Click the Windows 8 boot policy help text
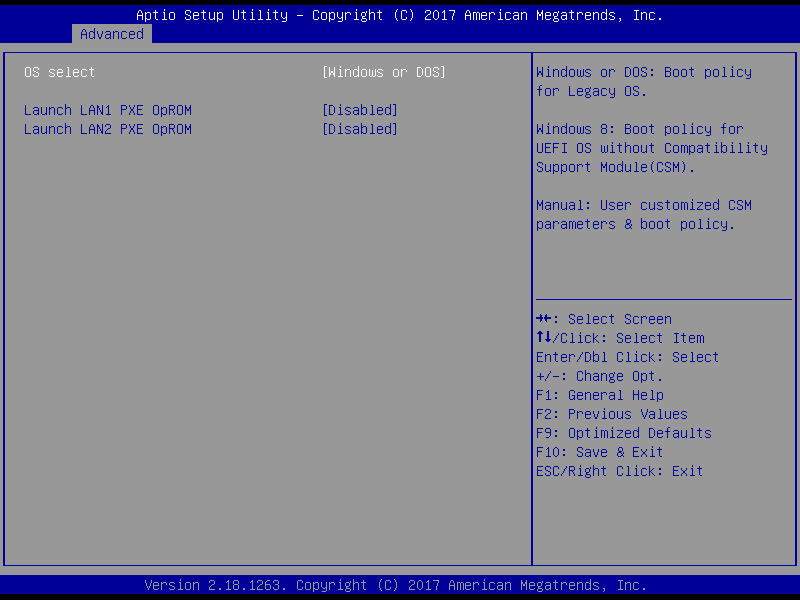Image resolution: width=800 pixels, height=600 pixels. [651, 148]
